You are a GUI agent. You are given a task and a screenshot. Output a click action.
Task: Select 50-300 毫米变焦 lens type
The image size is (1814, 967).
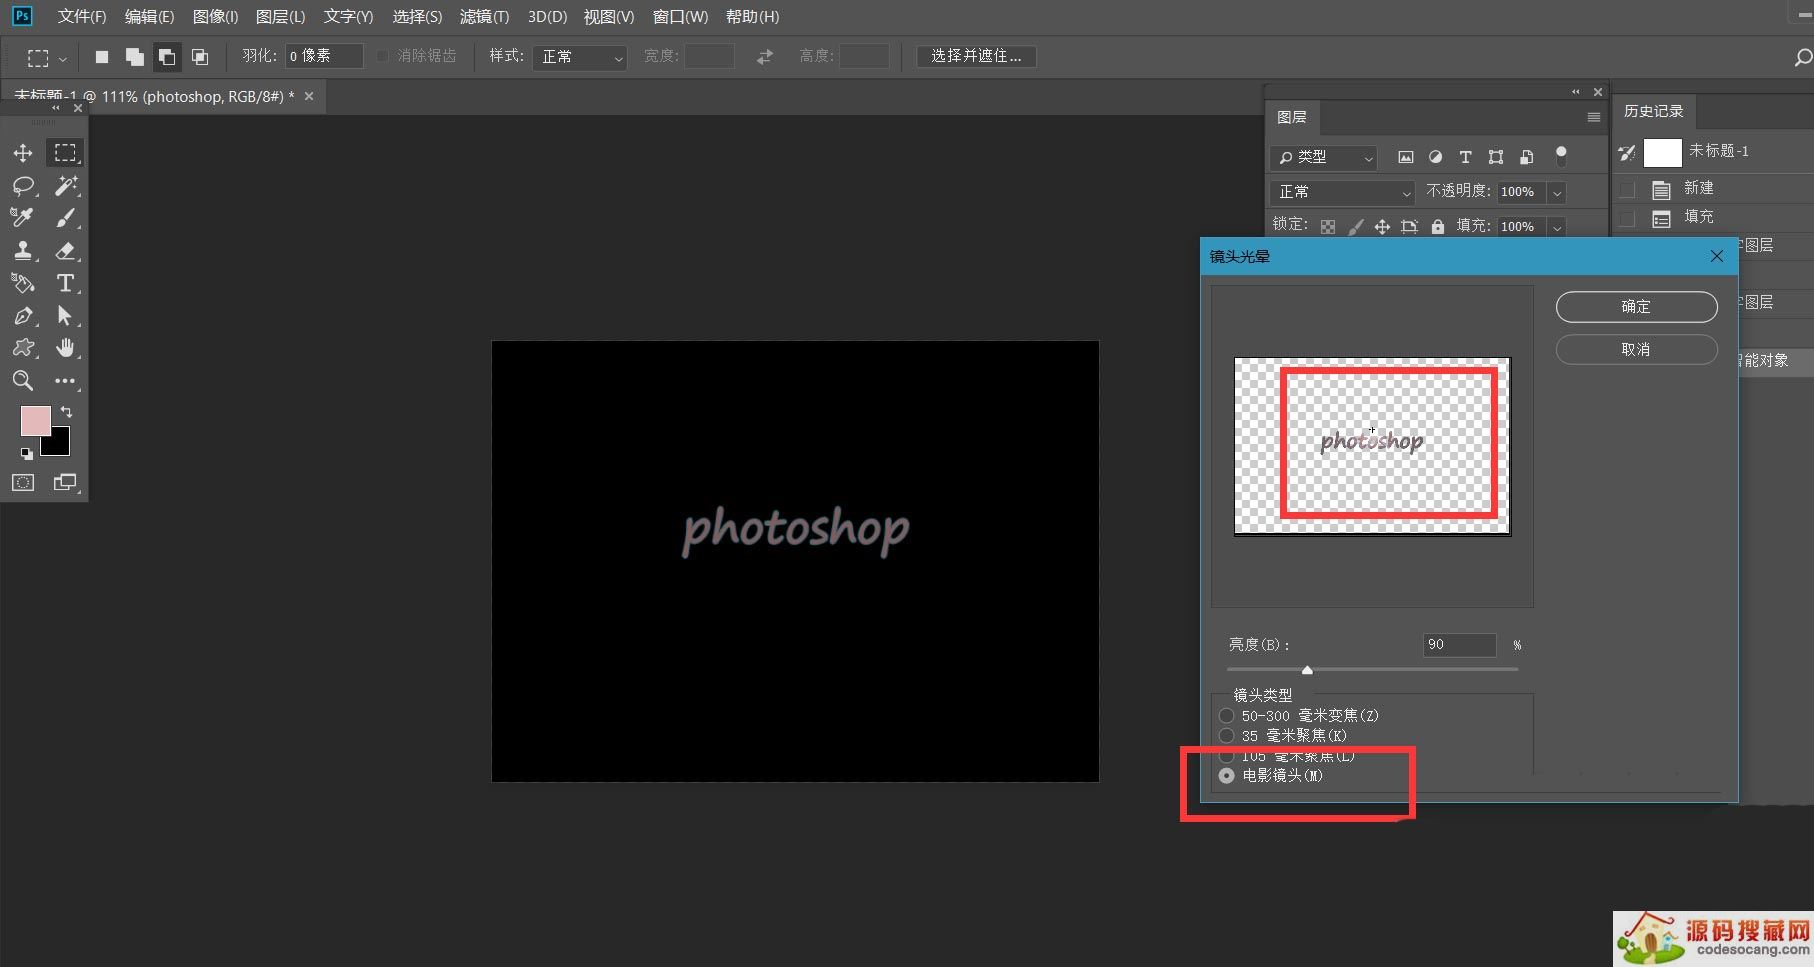[x=1227, y=716]
